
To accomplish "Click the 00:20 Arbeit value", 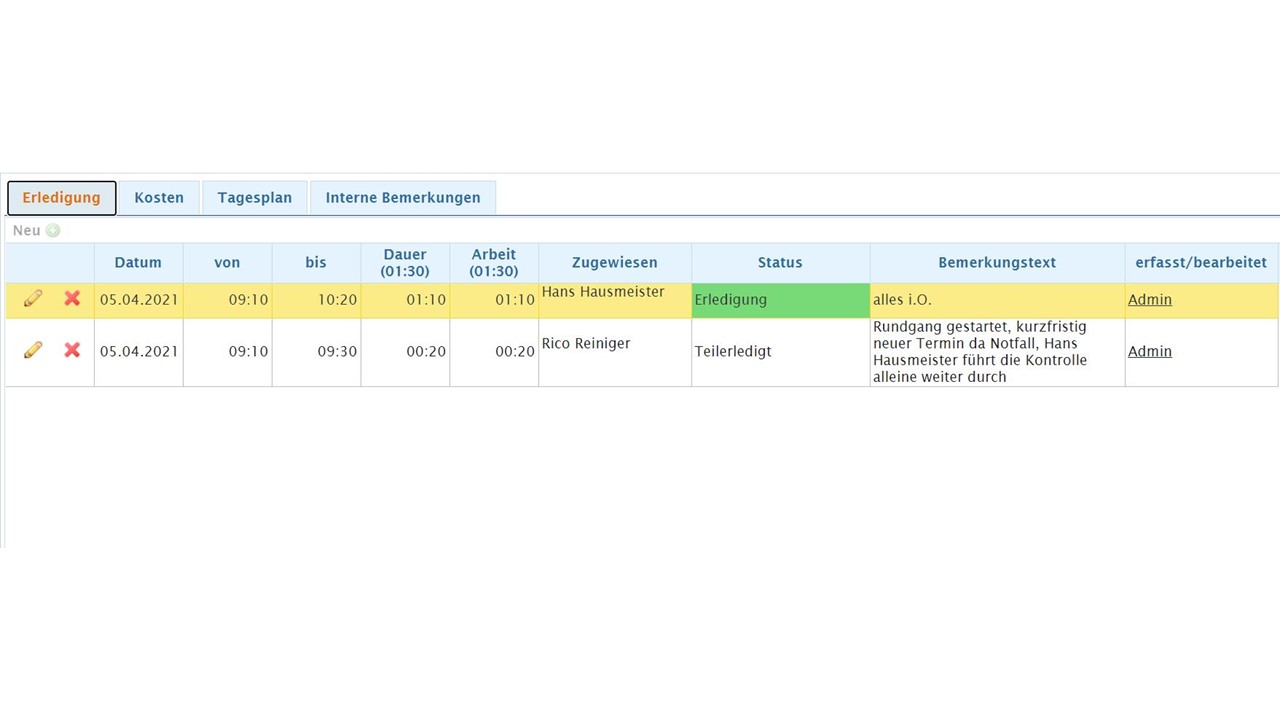I will (x=515, y=351).
